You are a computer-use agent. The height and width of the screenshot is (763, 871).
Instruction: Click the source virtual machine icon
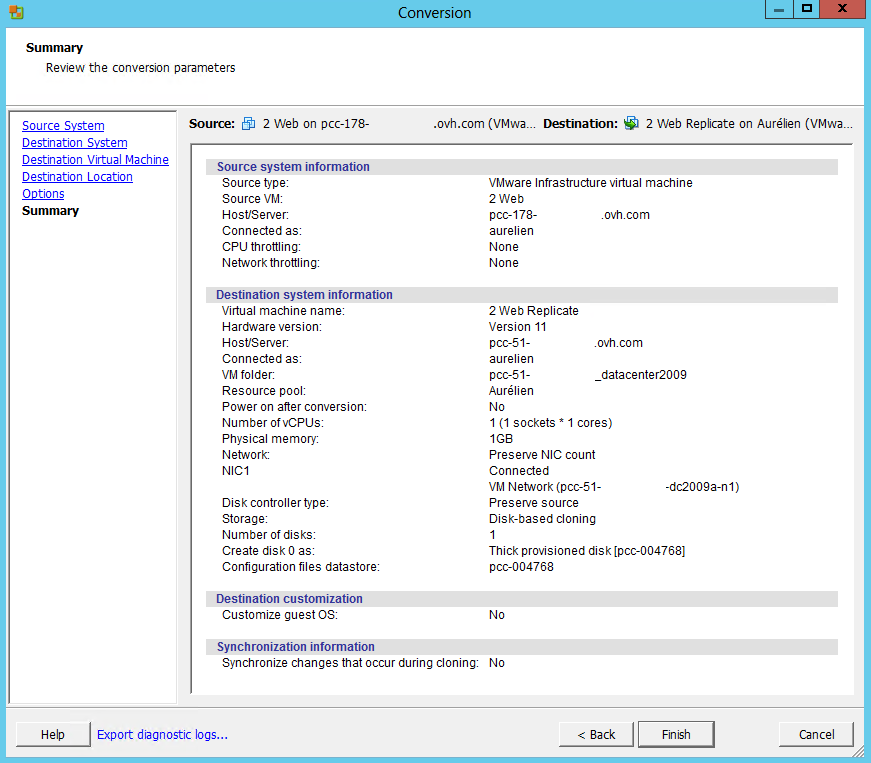(249, 124)
